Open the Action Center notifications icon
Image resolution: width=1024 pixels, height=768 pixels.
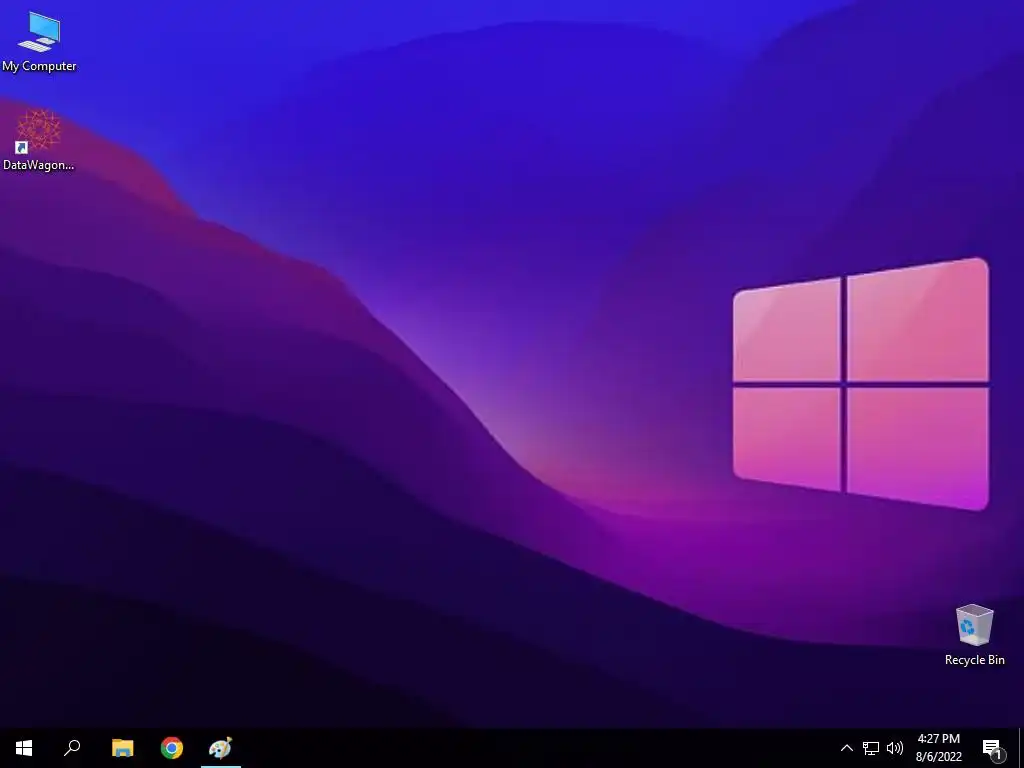[993, 748]
